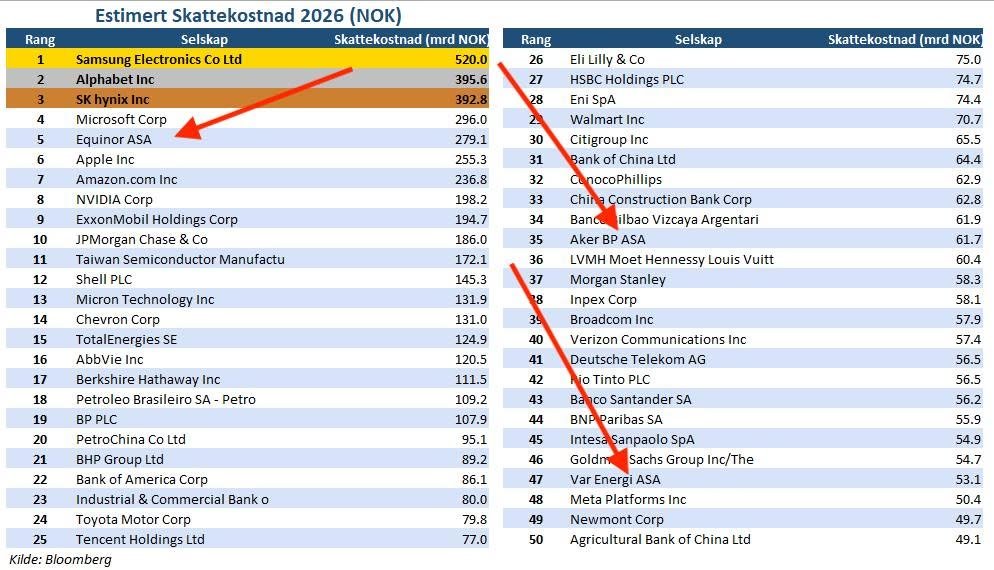Click 'Tencent Holdings Ltd' cell
994x570 pixels.
click(140, 540)
